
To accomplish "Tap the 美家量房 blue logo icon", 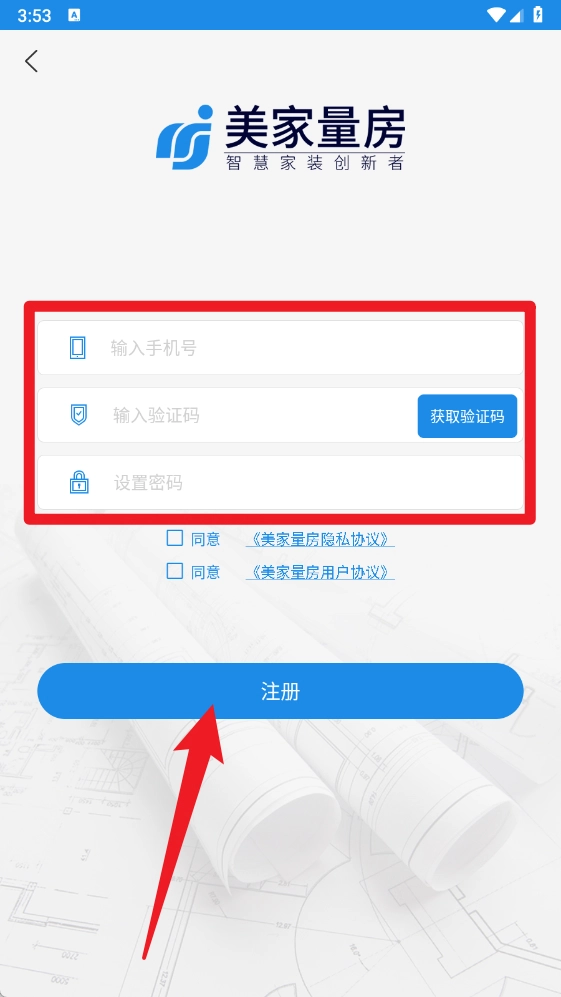I will 184,137.
